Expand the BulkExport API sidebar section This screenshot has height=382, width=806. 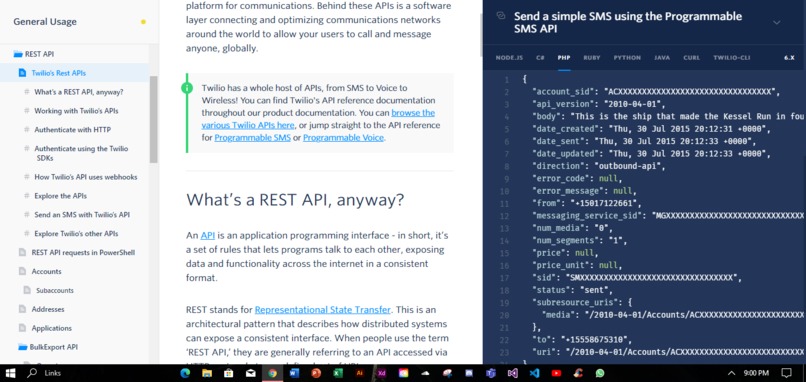coord(48,347)
